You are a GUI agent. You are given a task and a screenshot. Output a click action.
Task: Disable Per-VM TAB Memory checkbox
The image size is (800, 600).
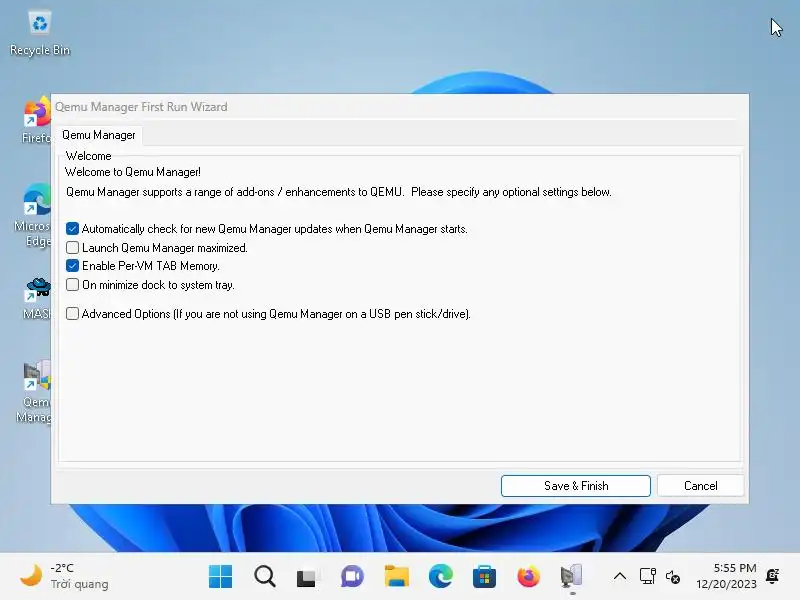tap(72, 266)
